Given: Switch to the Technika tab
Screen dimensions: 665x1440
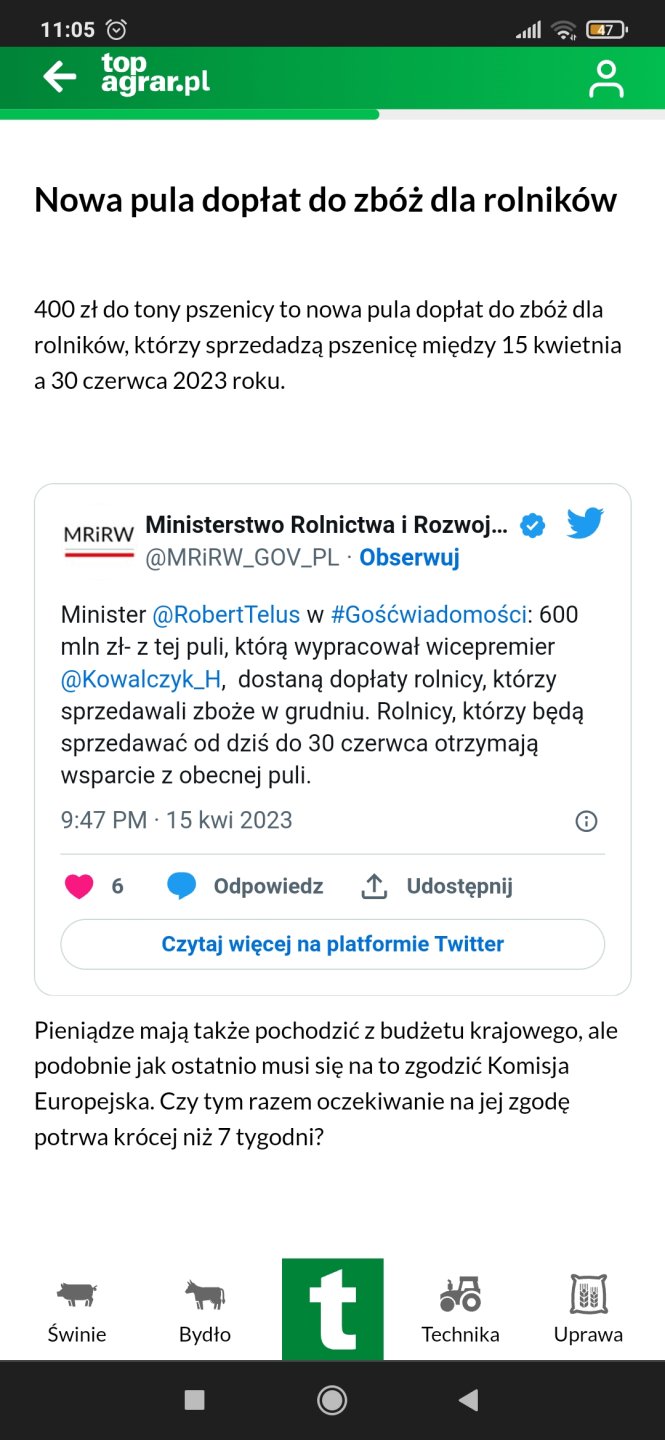Looking at the screenshot, I should 460,1311.
